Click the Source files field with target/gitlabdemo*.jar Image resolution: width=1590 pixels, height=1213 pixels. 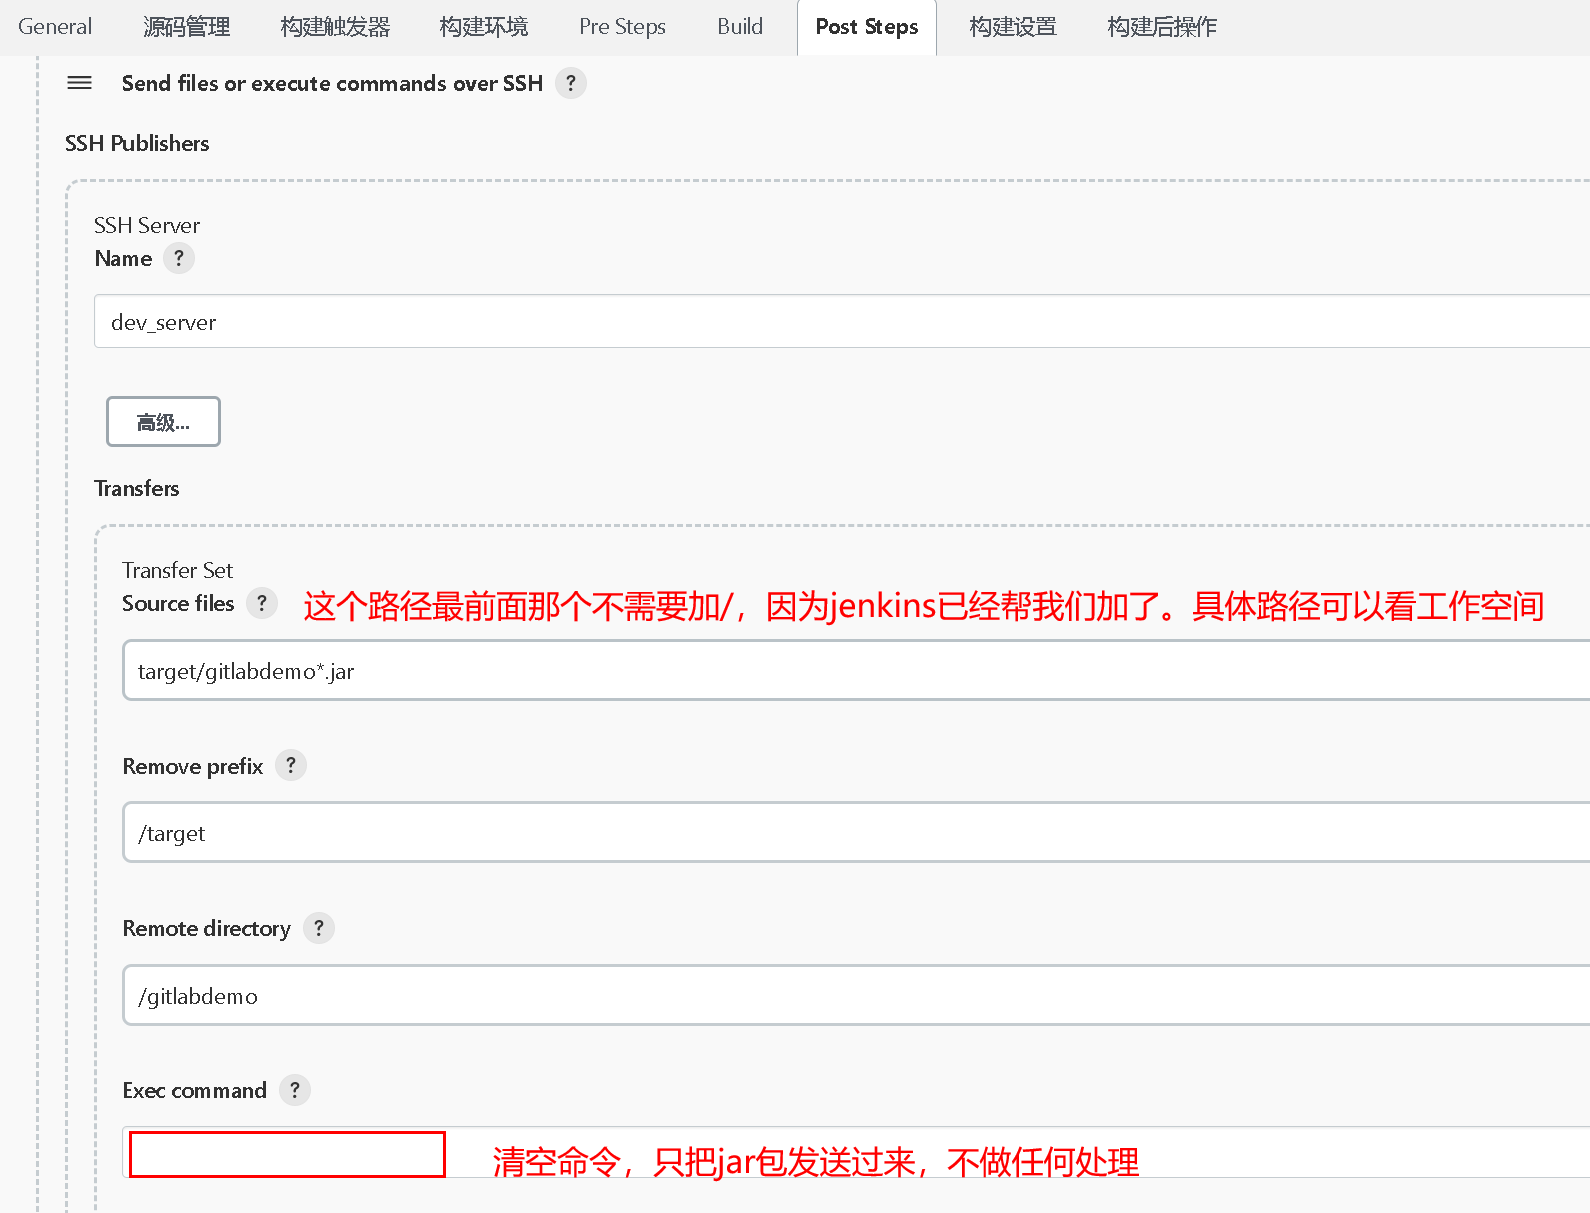(x=856, y=670)
